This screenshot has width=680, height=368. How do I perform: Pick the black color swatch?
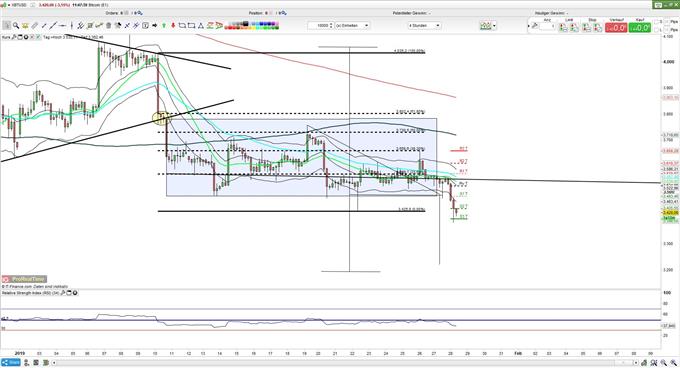pyautogui.click(x=245, y=24)
